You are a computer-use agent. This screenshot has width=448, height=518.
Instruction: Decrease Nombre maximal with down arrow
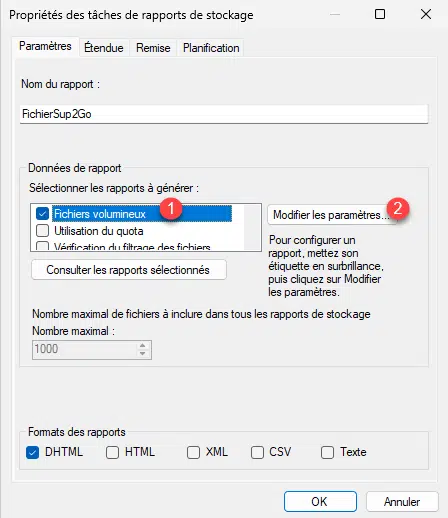point(143,353)
